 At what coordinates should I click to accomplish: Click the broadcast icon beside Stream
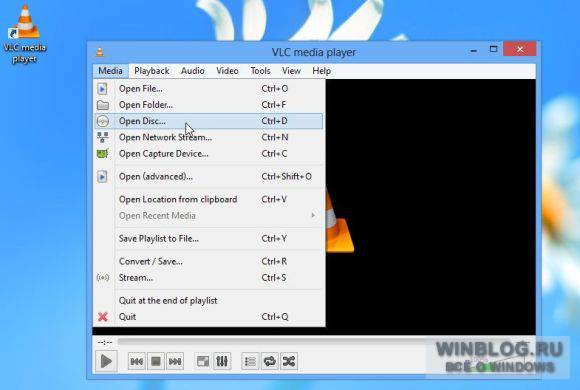(x=103, y=278)
